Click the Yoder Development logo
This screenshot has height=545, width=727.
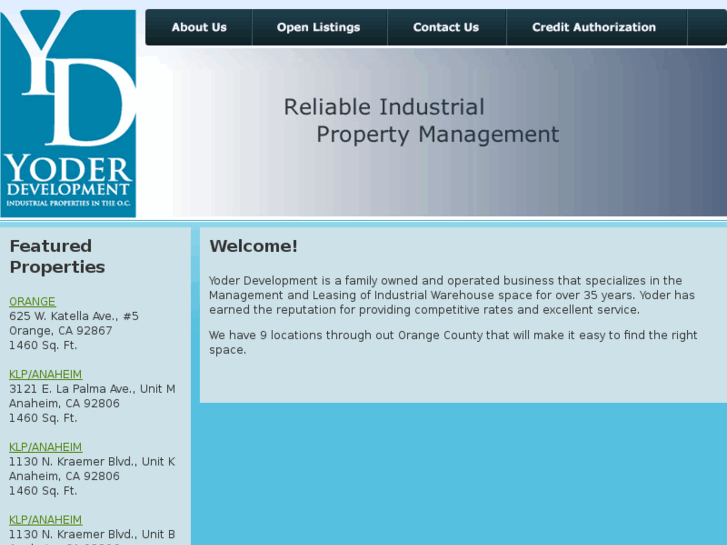pos(68,113)
